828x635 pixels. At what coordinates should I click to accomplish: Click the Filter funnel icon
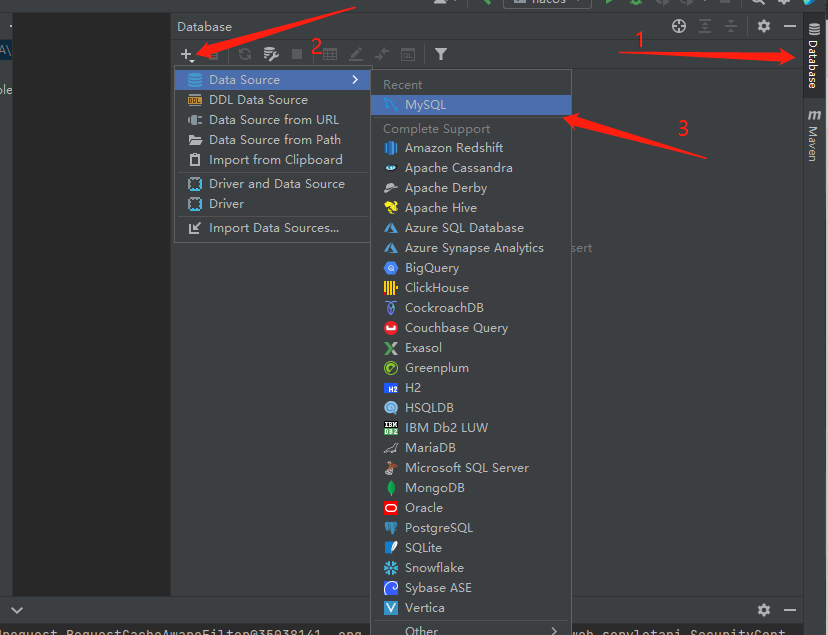[x=441, y=54]
